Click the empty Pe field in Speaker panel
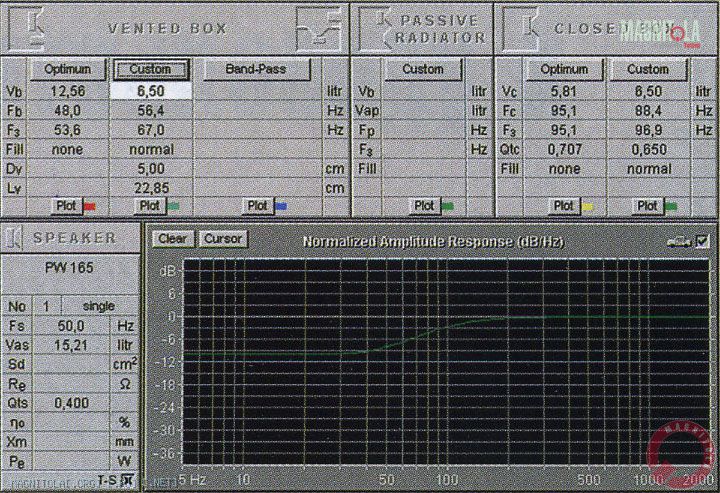This screenshot has height=493, width=720. [x=71, y=461]
